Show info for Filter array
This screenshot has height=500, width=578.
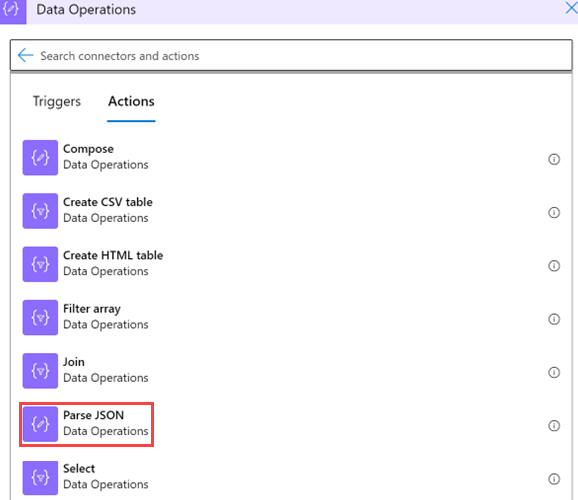[x=554, y=319]
